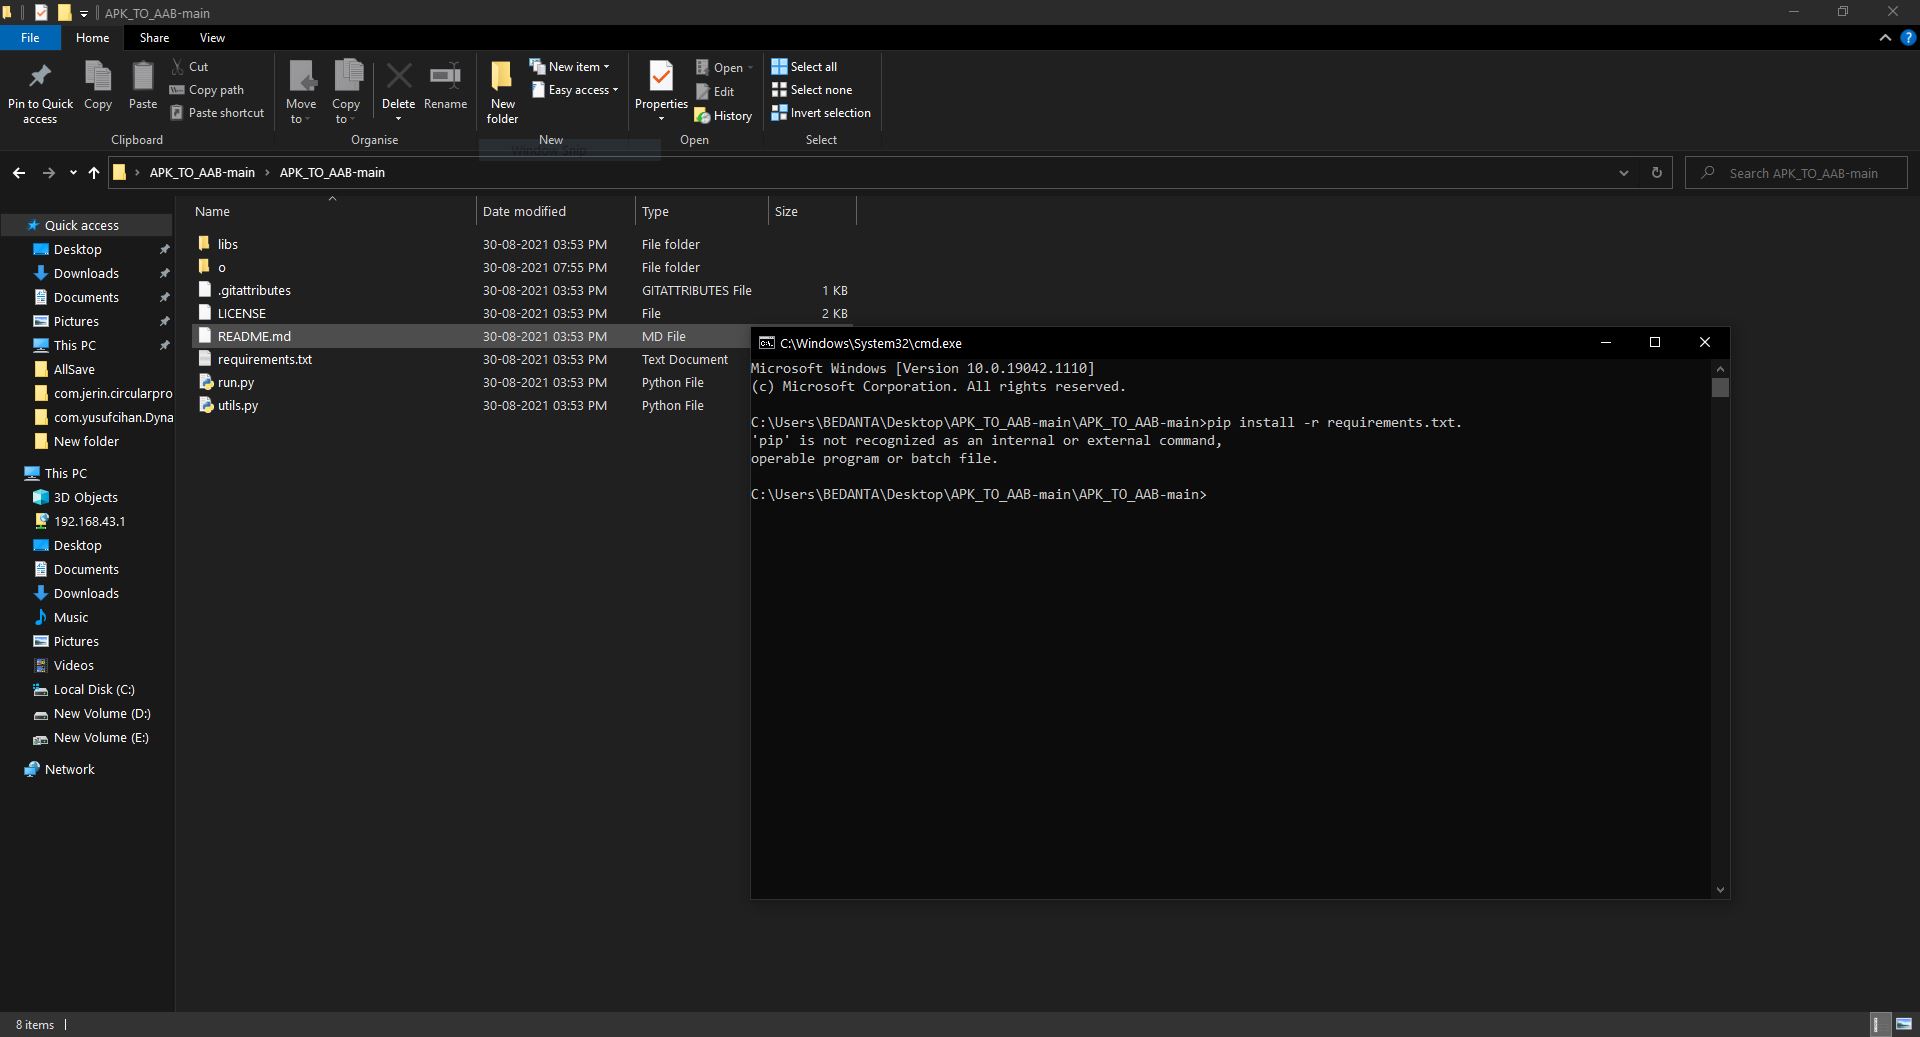The height and width of the screenshot is (1037, 1920).
Task: Click the refresh icon beside address bar
Action: (x=1656, y=173)
